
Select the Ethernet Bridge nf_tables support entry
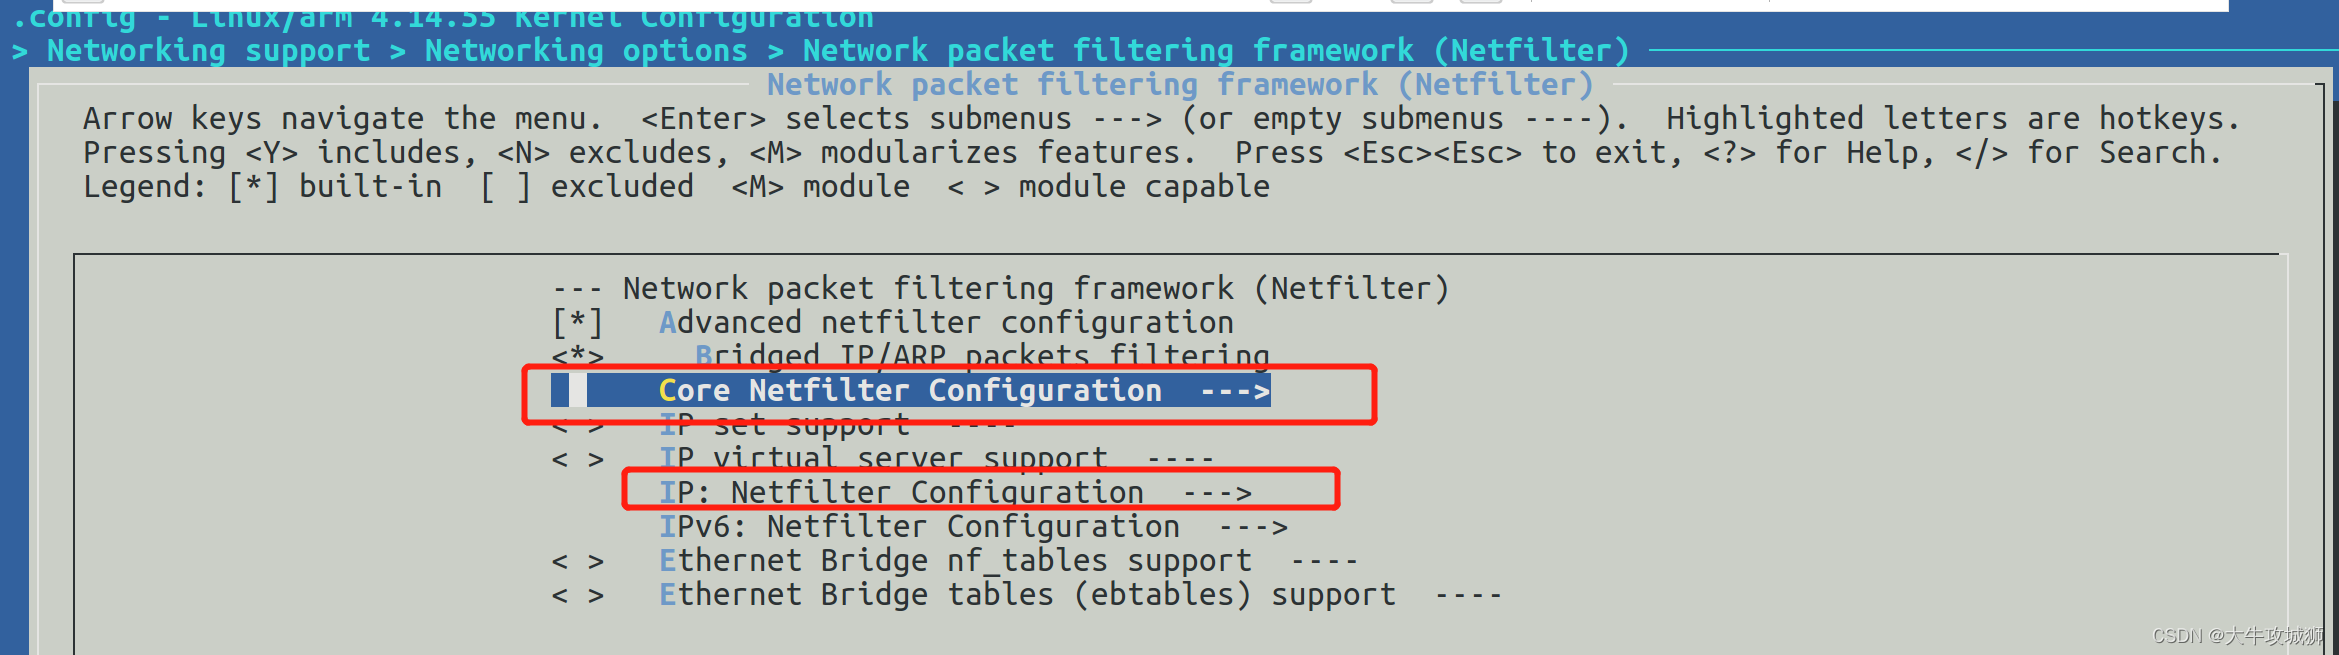coord(957,560)
